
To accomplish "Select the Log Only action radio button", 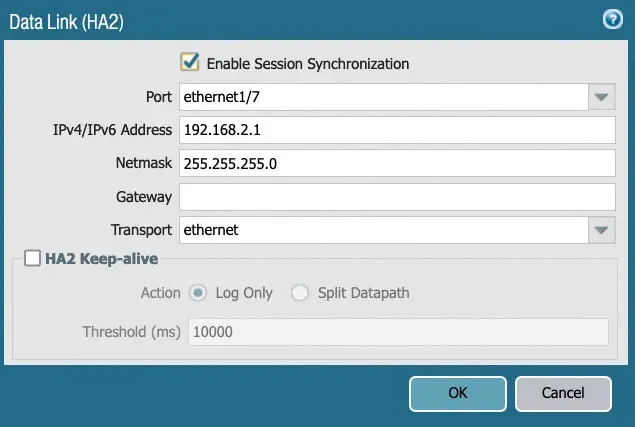I will 198,293.
